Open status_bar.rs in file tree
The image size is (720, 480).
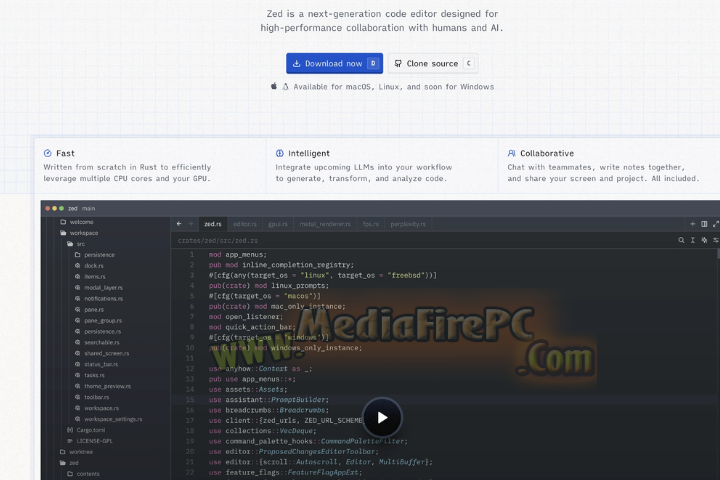tap(101, 365)
